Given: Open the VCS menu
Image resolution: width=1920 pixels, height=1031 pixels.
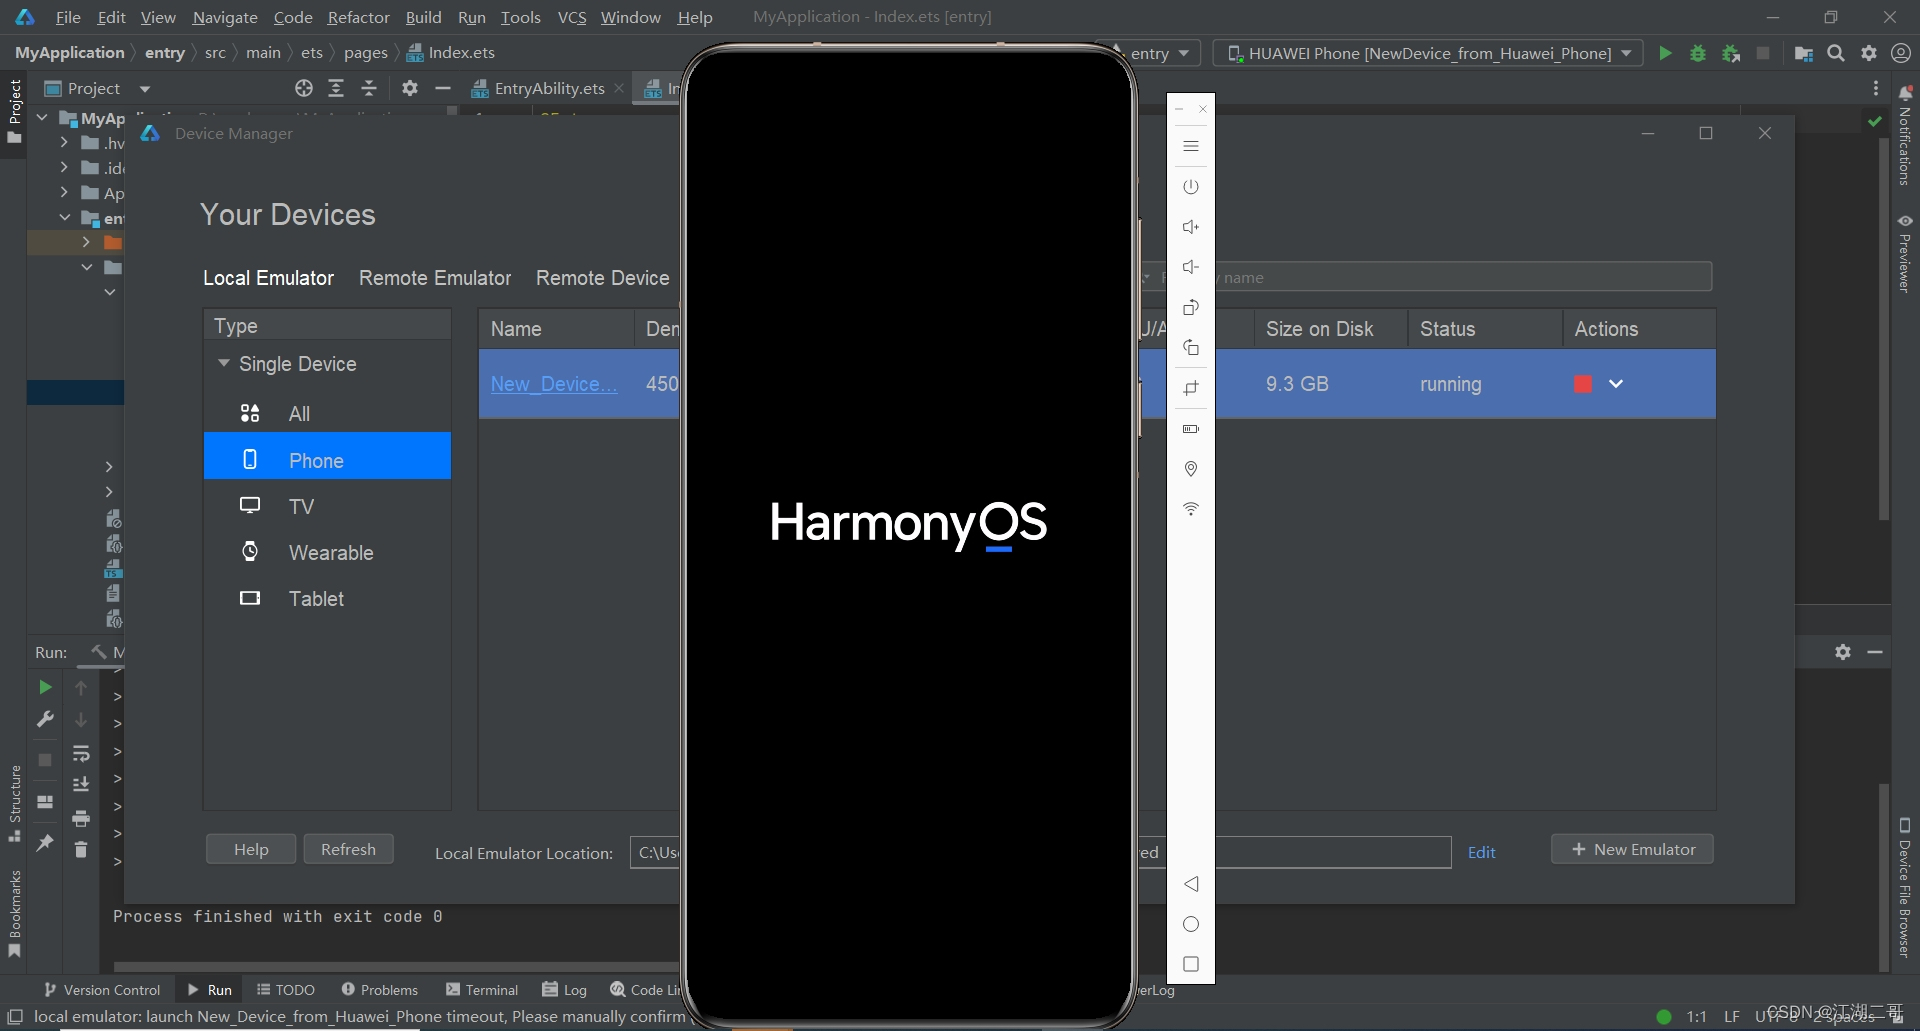Looking at the screenshot, I should coord(572,17).
